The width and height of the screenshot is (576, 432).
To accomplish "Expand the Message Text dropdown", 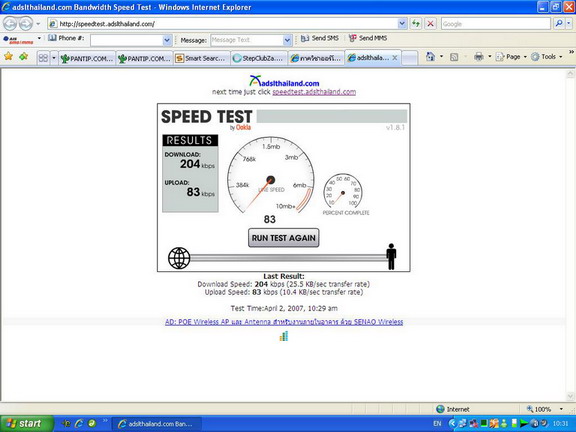I will pyautogui.click(x=287, y=40).
